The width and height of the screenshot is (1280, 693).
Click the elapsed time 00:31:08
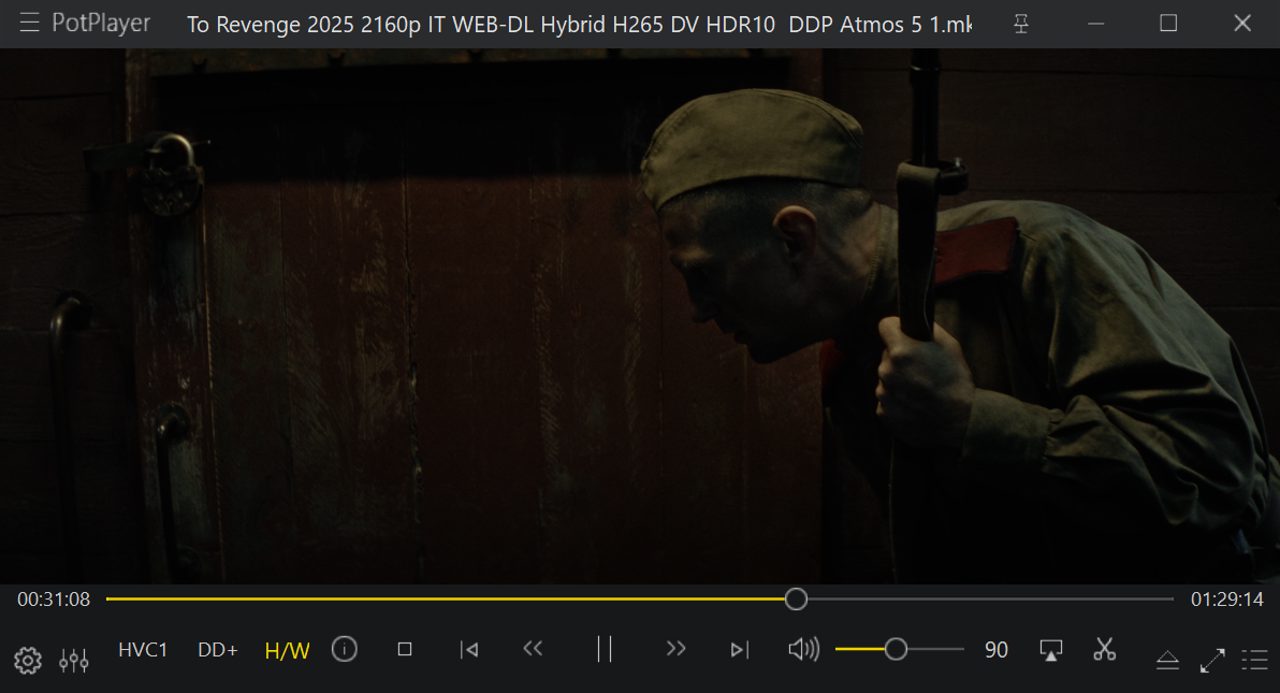point(53,600)
